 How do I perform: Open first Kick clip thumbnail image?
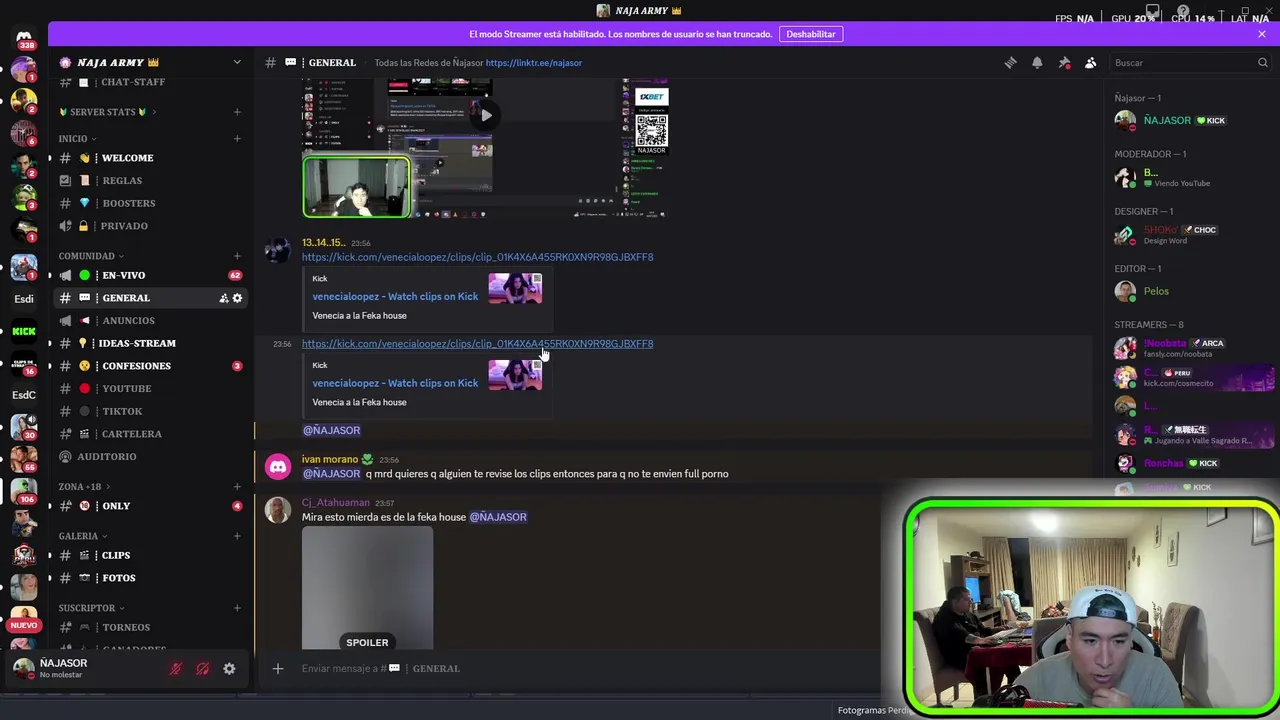515,289
